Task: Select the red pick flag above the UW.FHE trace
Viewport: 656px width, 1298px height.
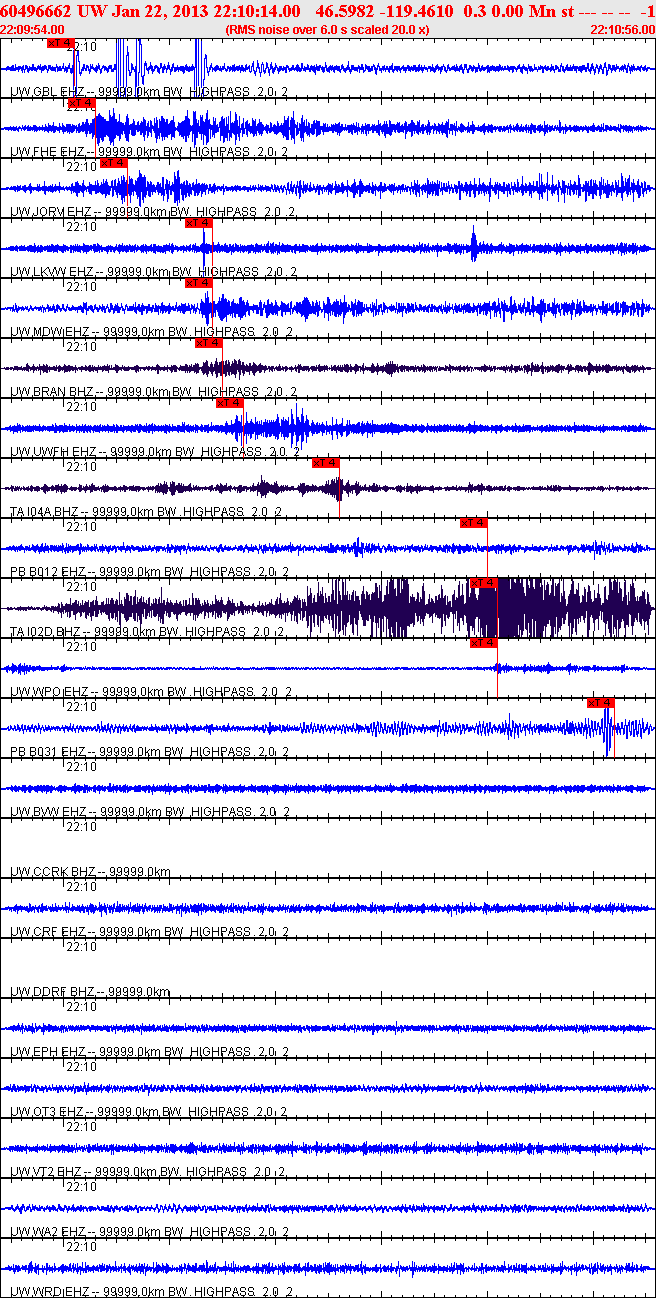Action: [81, 103]
